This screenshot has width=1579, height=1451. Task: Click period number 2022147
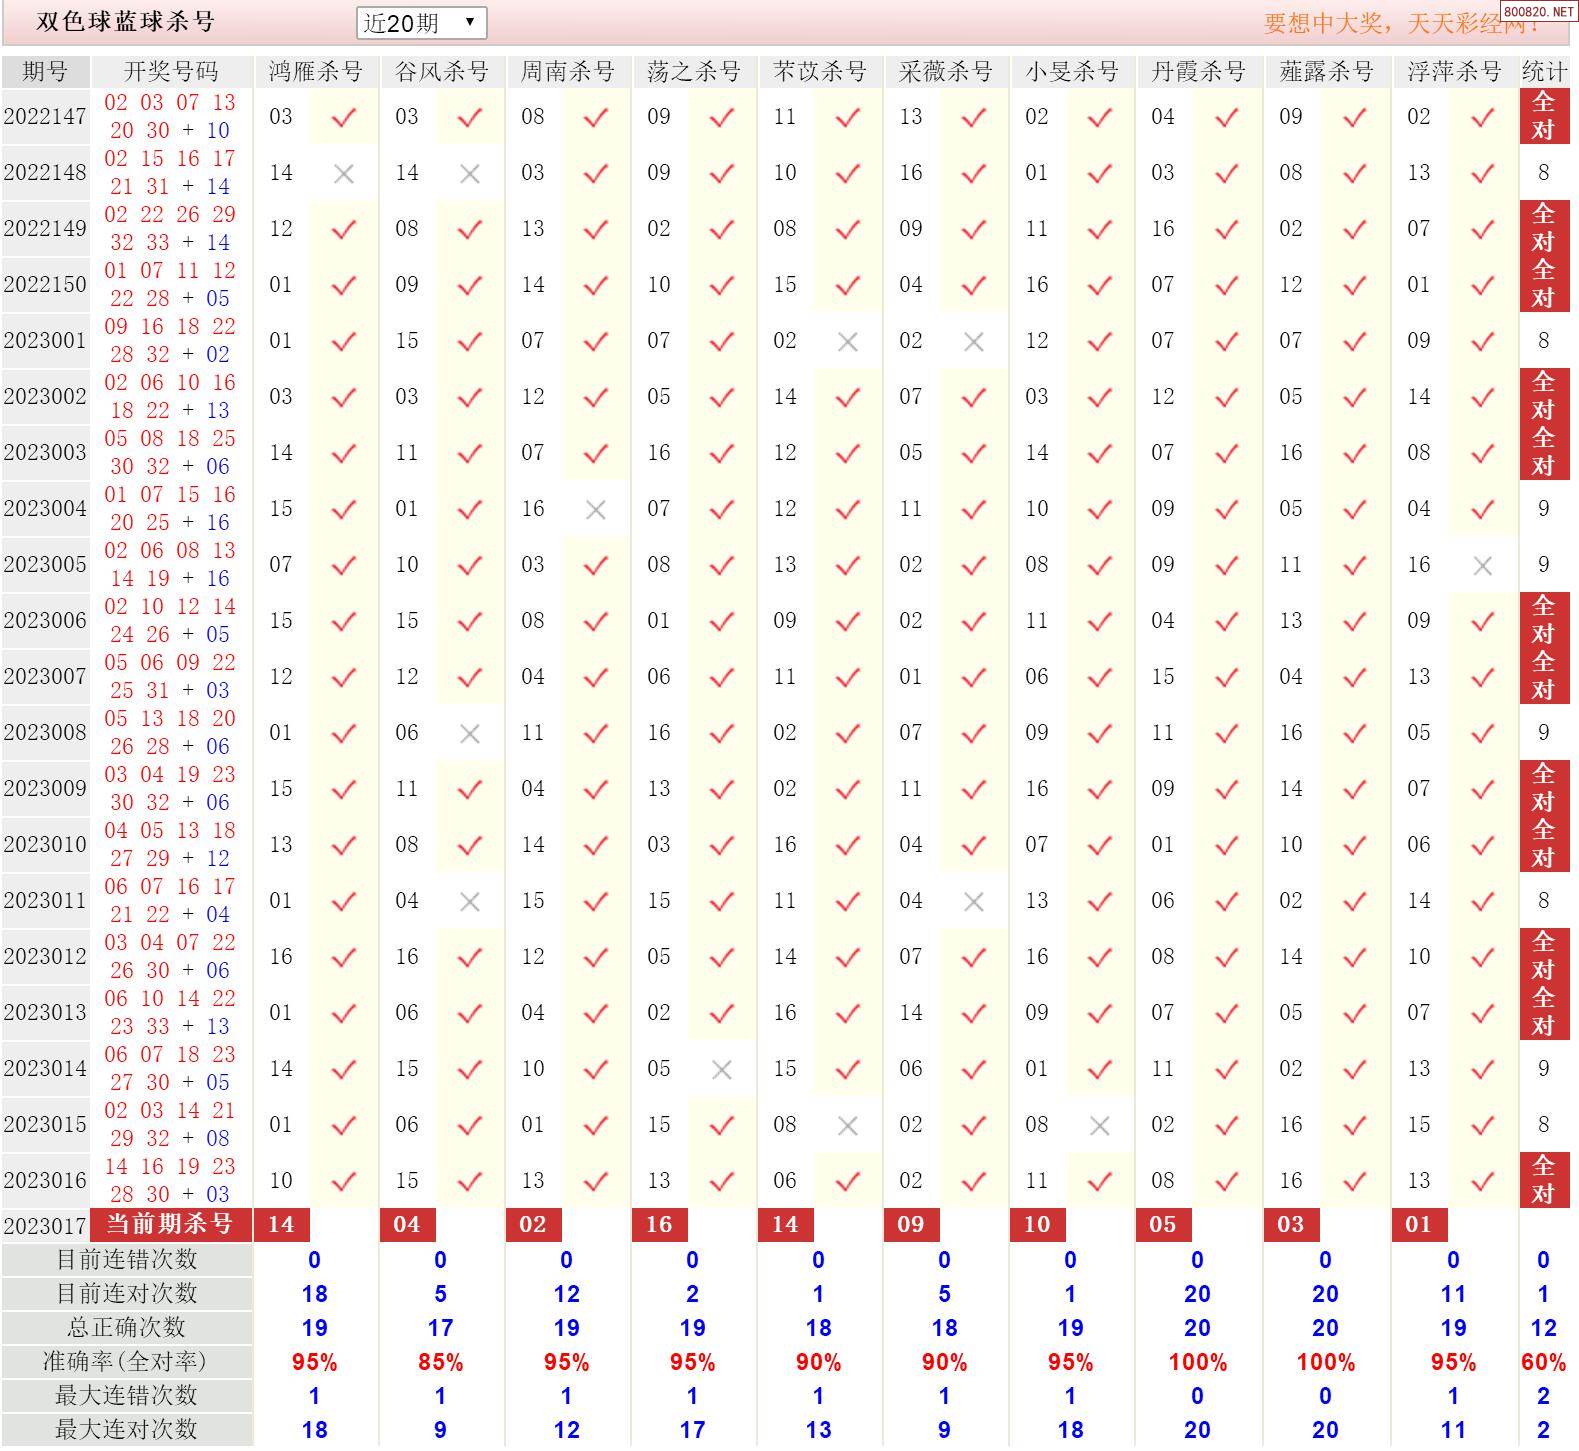click(45, 116)
